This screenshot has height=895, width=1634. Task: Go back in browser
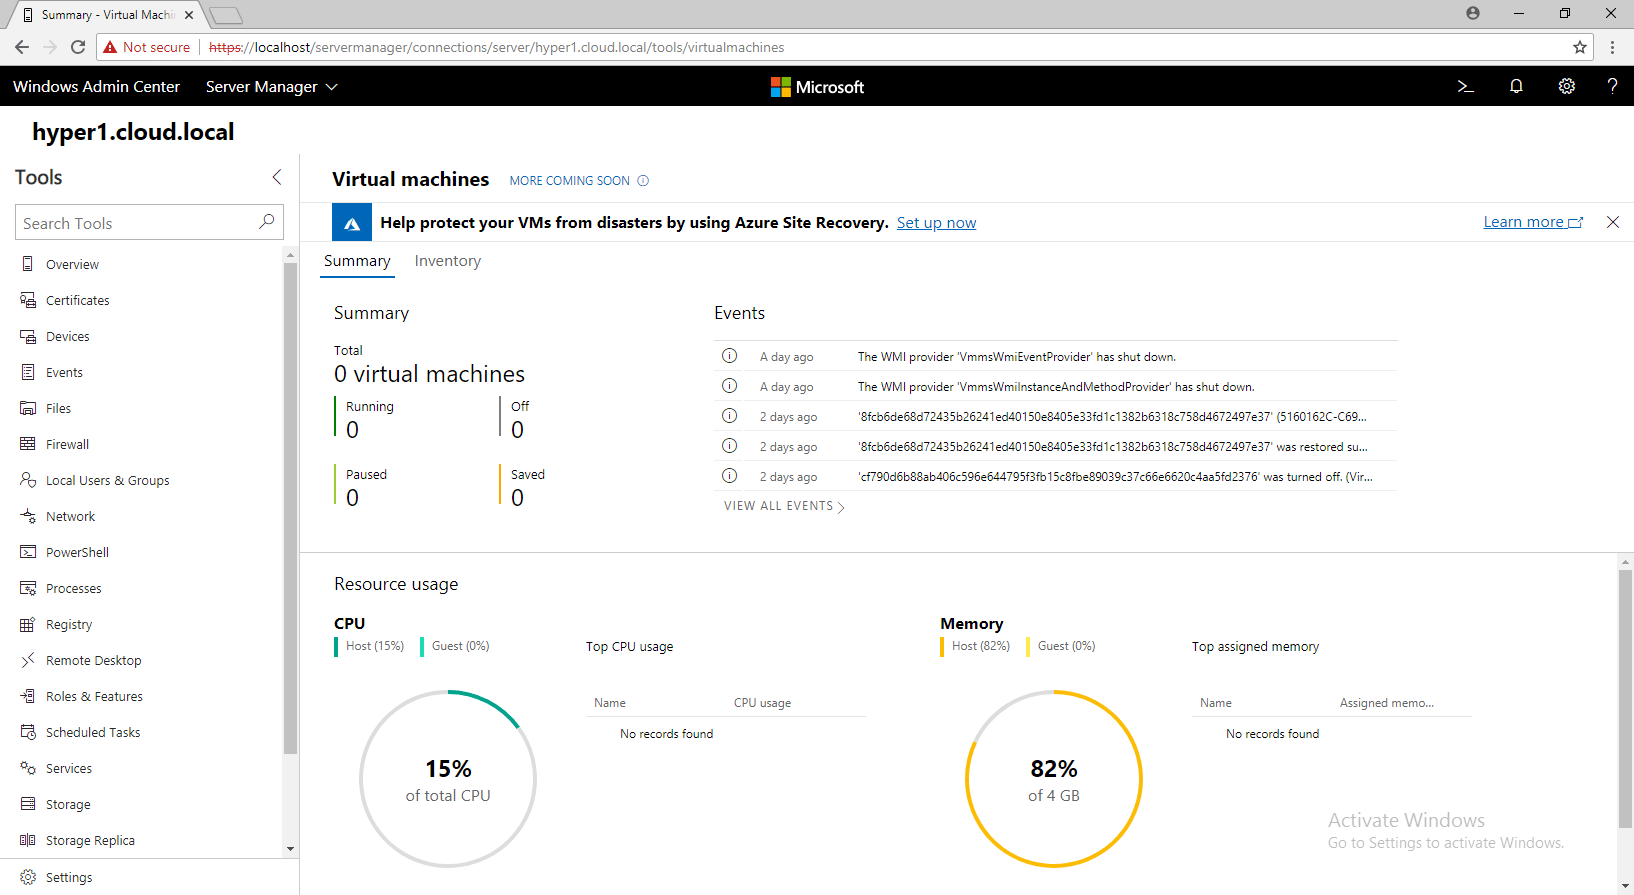coord(22,47)
